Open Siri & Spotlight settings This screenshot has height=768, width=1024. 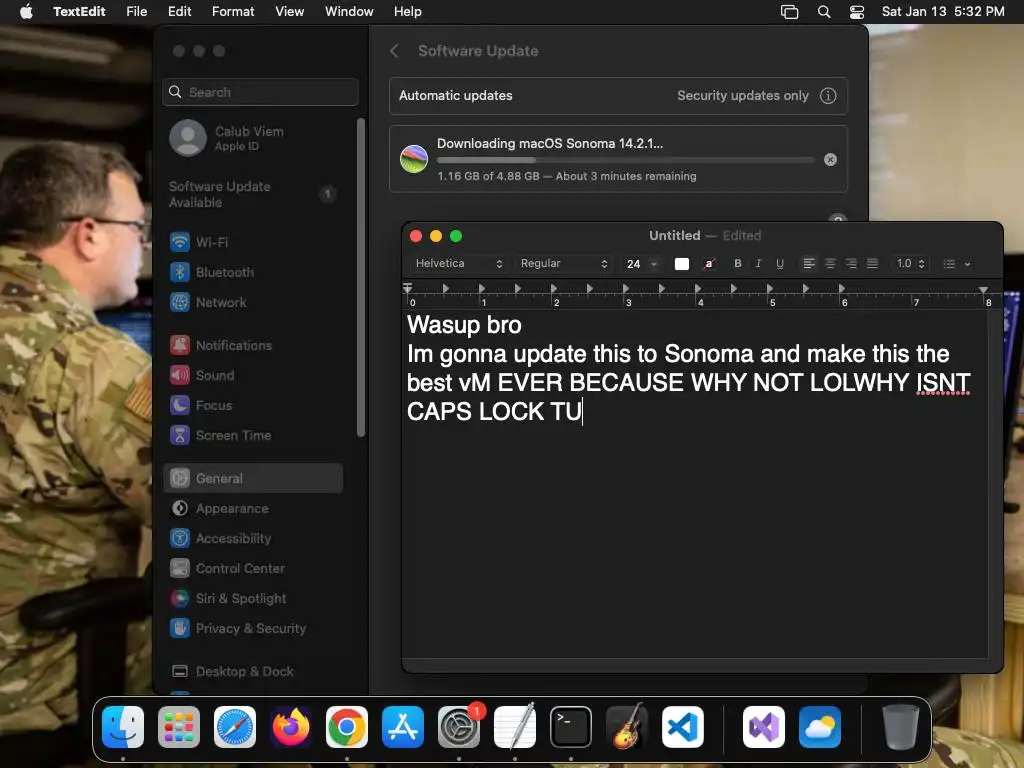(251, 598)
